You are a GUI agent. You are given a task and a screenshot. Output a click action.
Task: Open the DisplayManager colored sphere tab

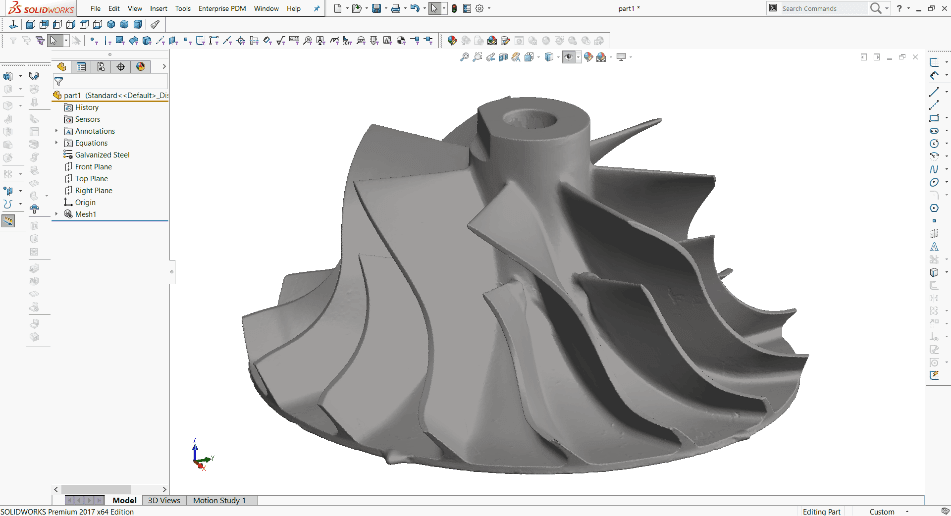[140, 67]
